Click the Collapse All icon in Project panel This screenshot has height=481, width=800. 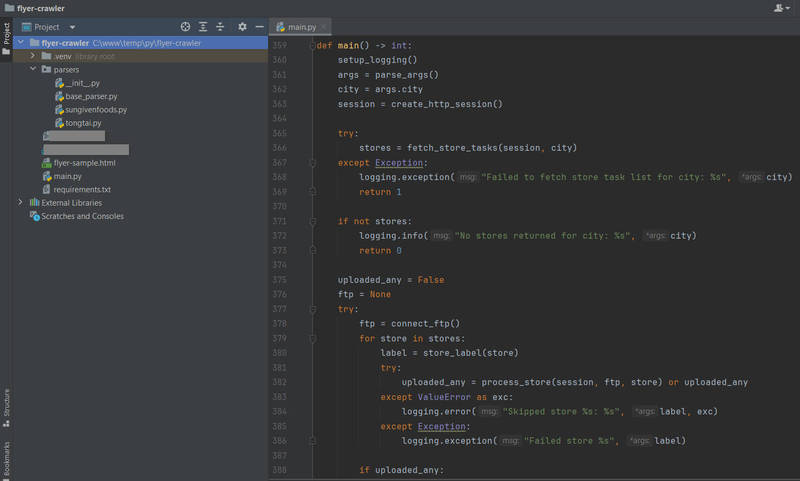(x=220, y=27)
